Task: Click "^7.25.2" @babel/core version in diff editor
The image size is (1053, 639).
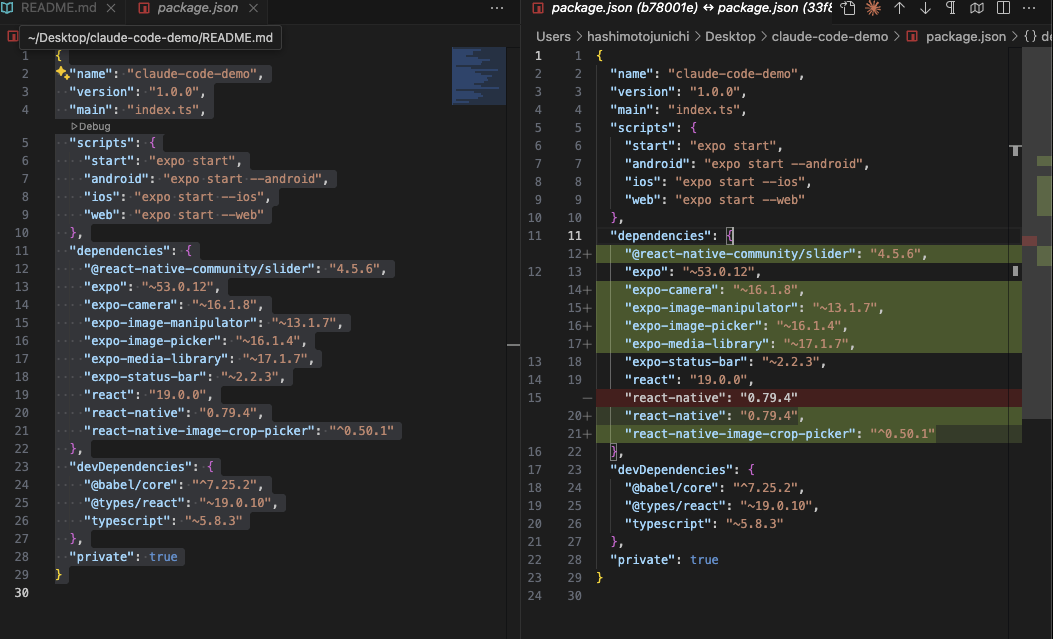Action: pyautogui.click(x=766, y=488)
